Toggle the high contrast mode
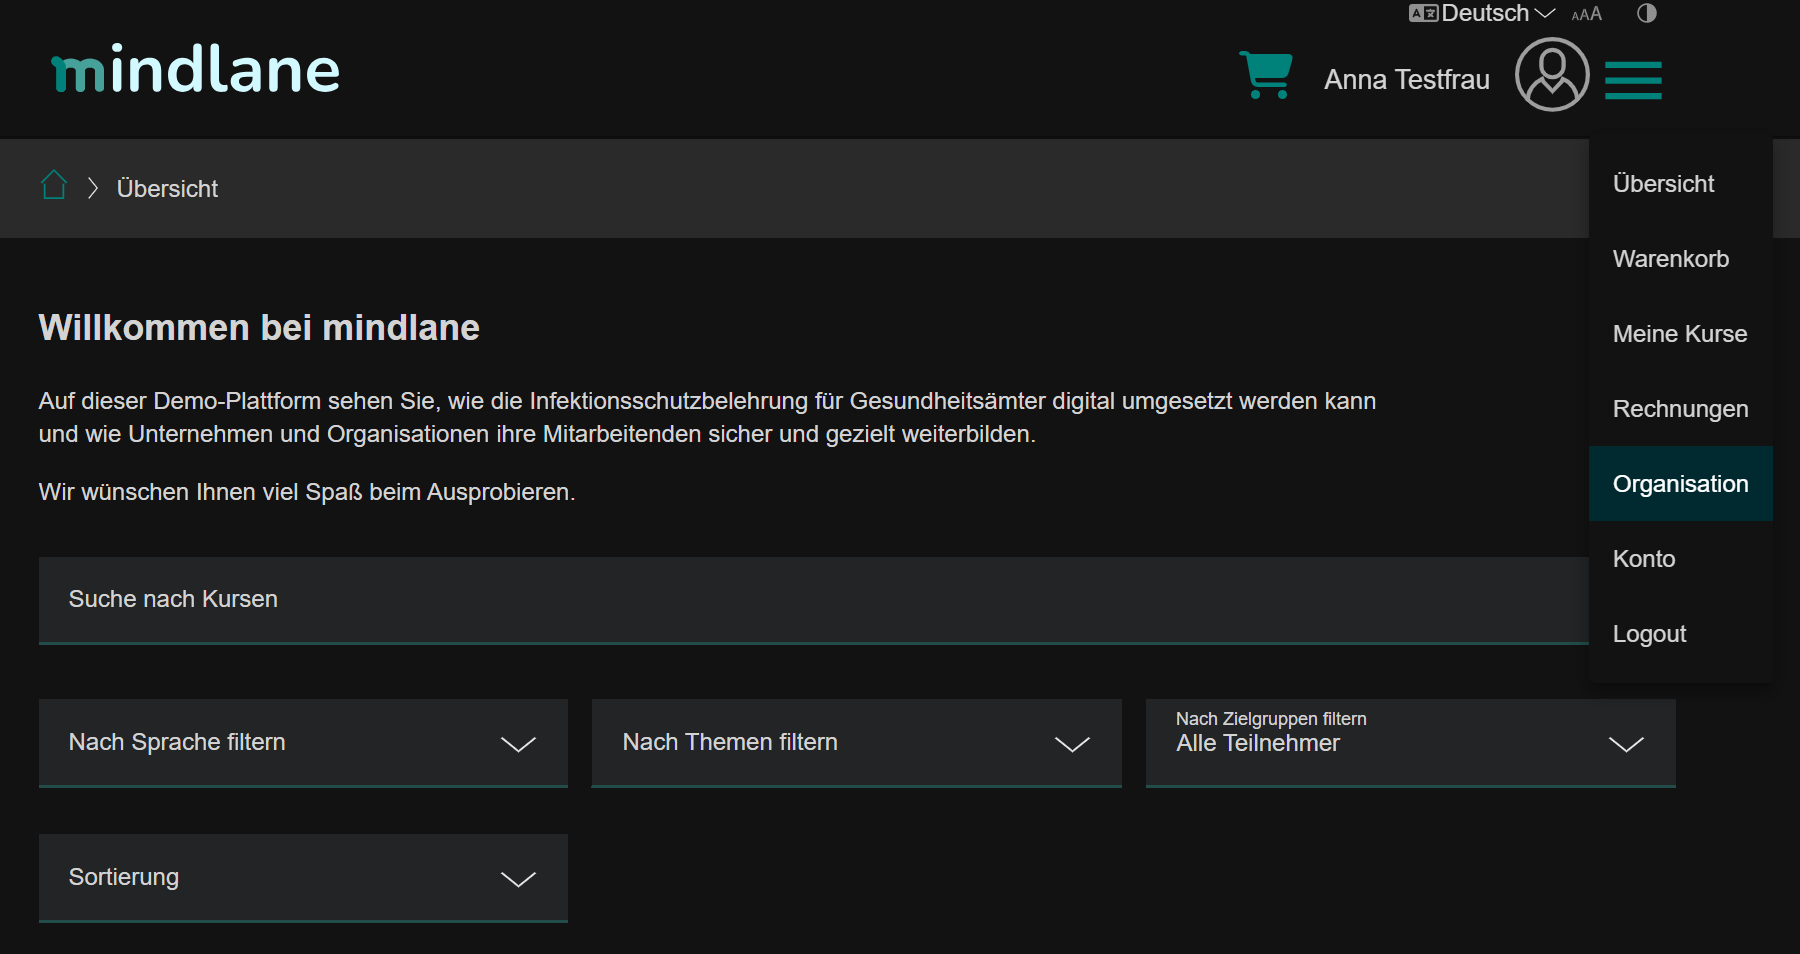Screen dimensions: 1800x954 [x=1646, y=14]
